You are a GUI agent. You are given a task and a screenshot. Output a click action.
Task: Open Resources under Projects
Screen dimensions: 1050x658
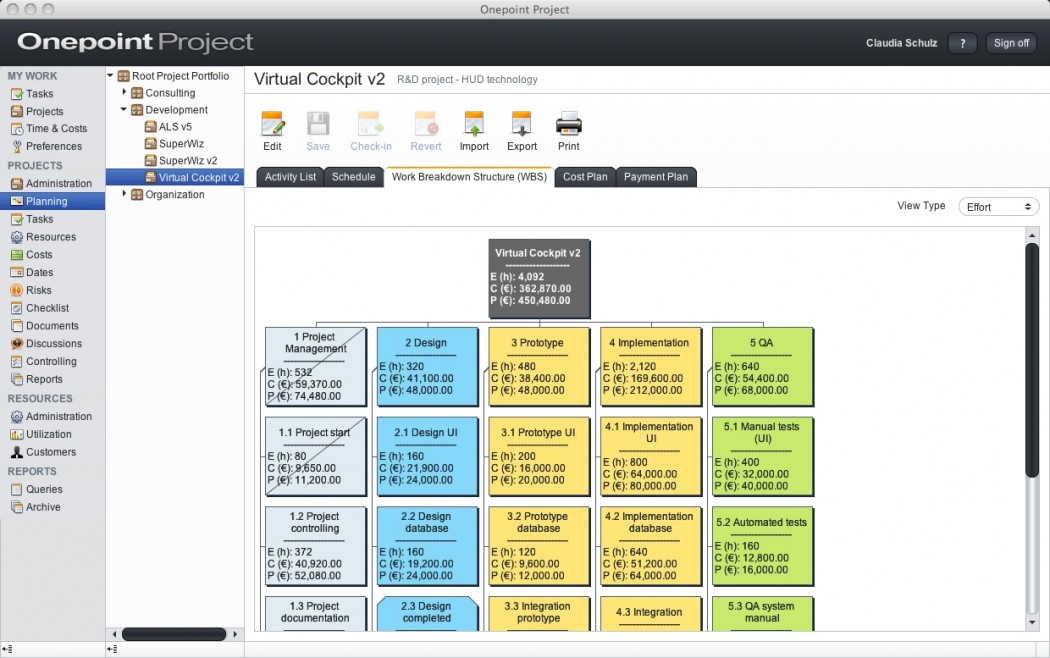51,237
